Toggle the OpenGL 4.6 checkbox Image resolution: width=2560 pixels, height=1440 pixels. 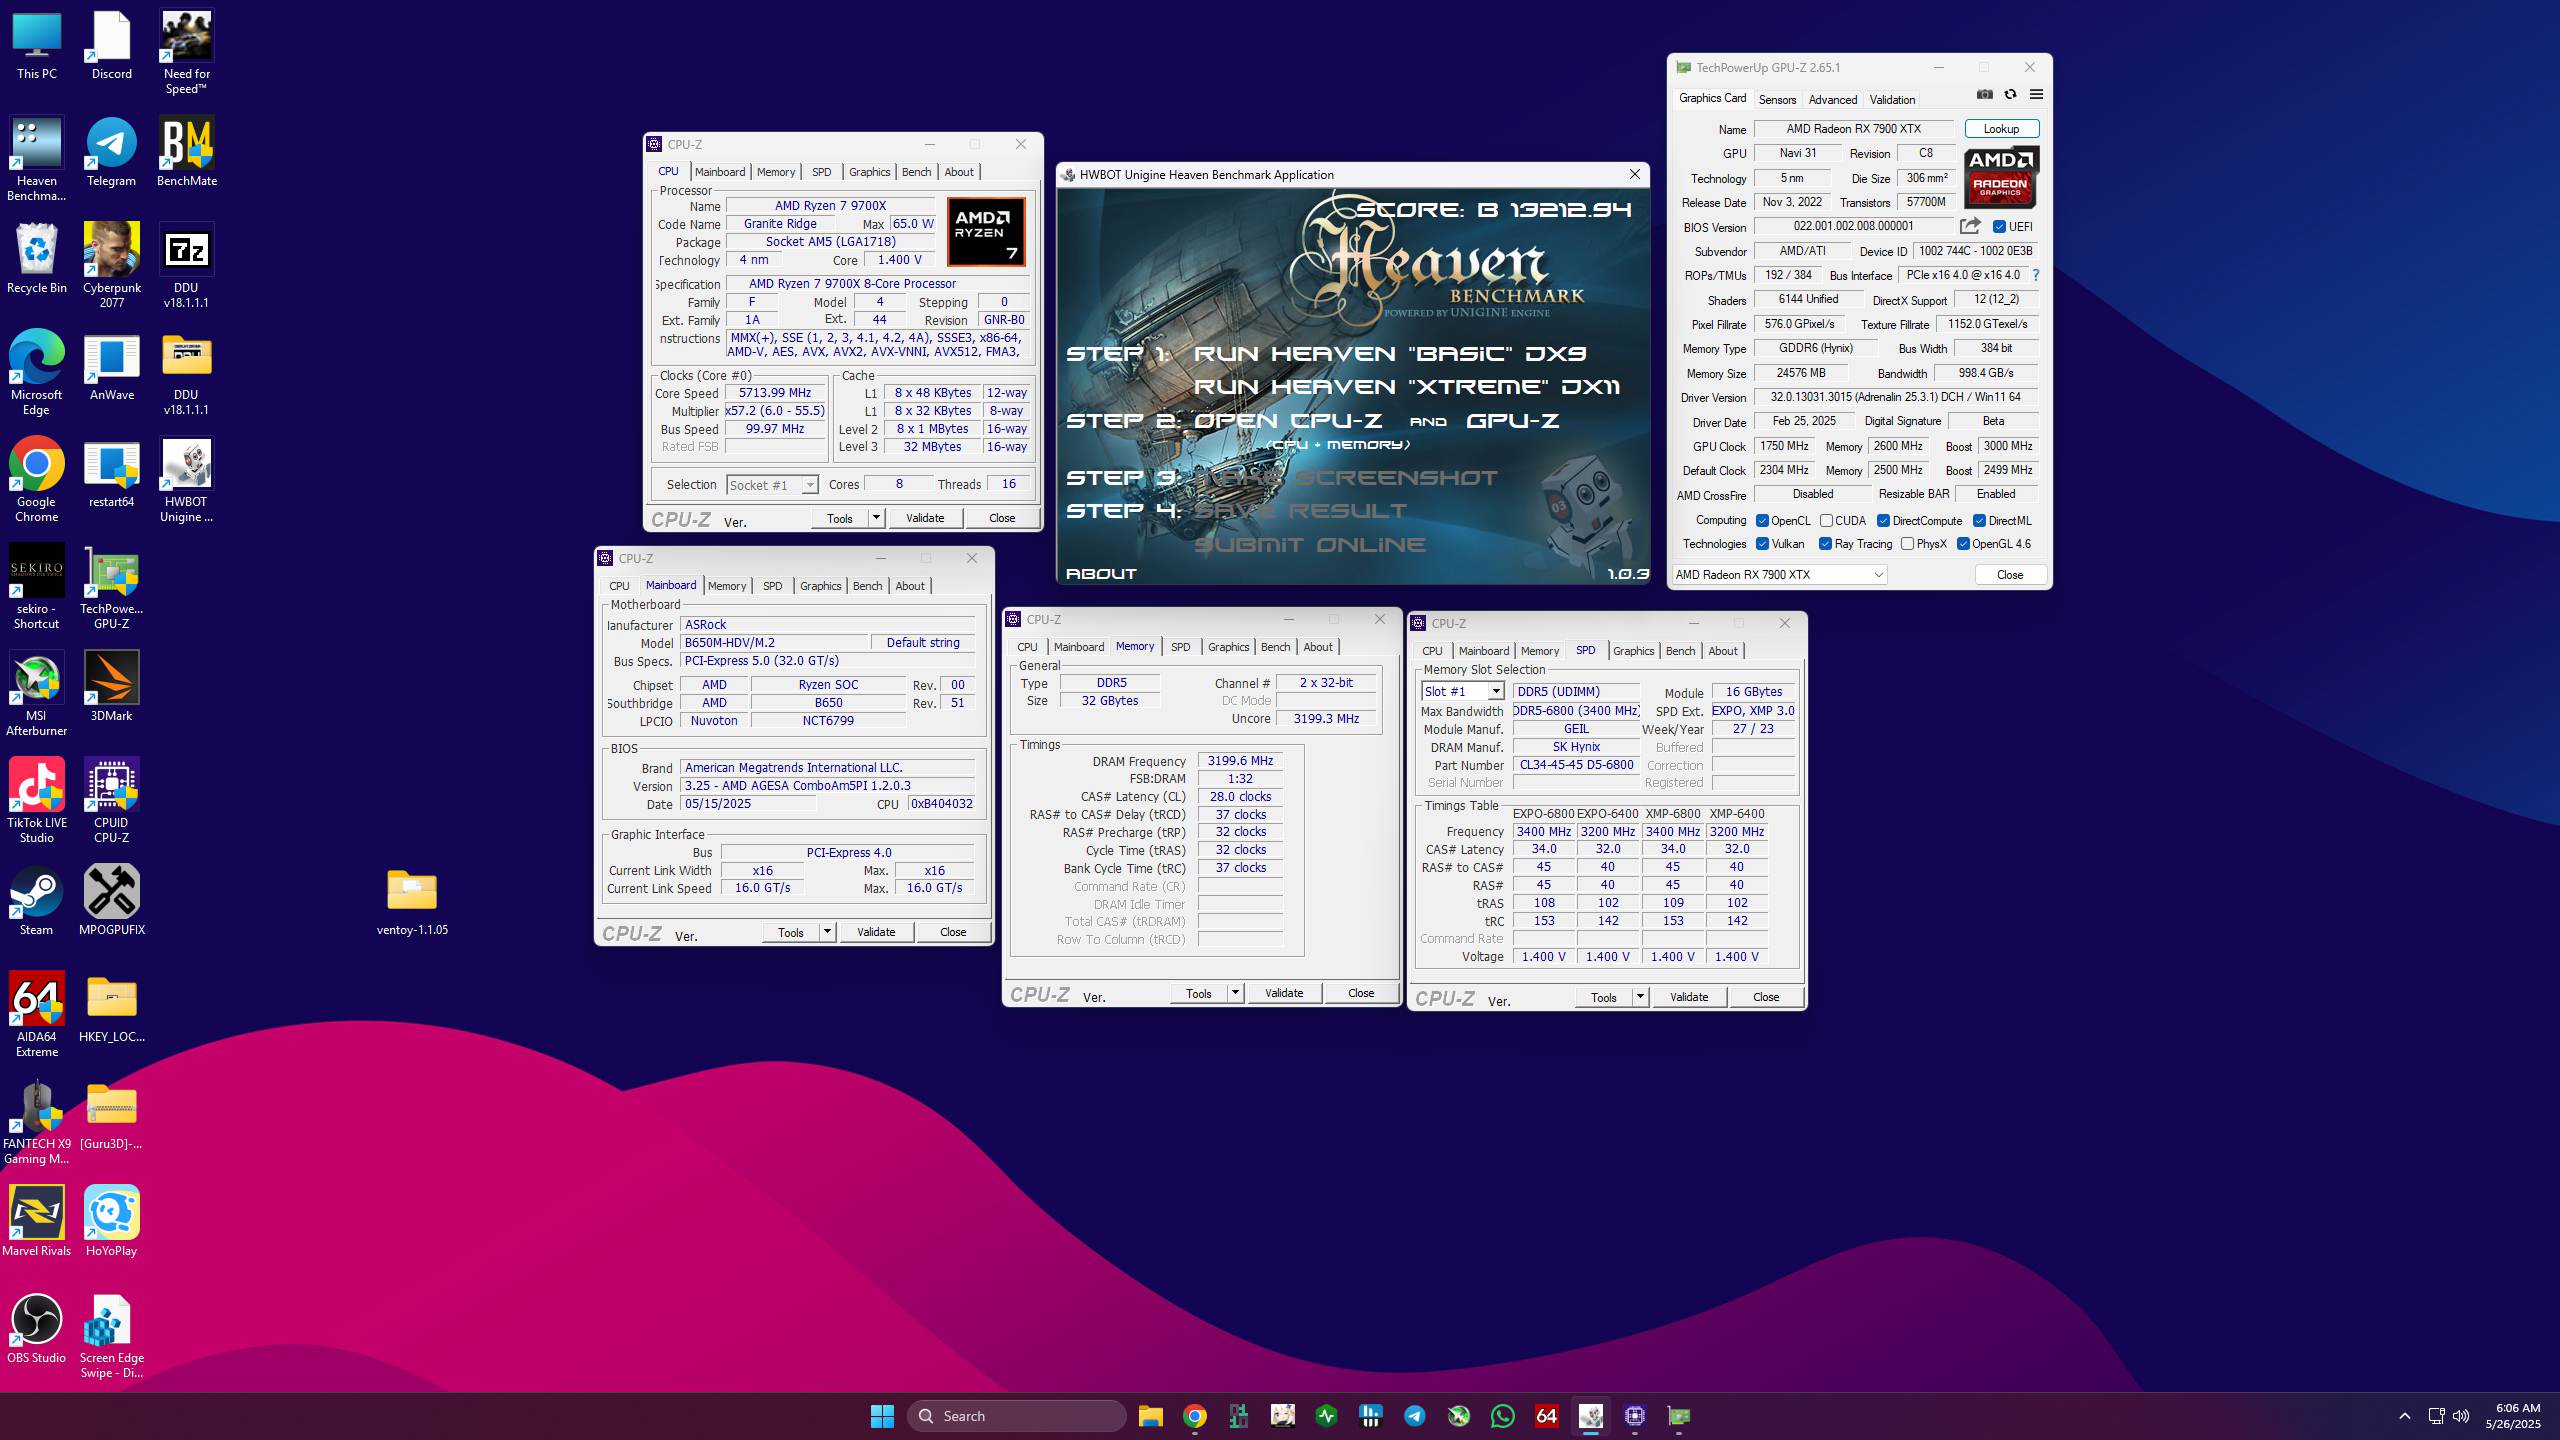pyautogui.click(x=1963, y=544)
